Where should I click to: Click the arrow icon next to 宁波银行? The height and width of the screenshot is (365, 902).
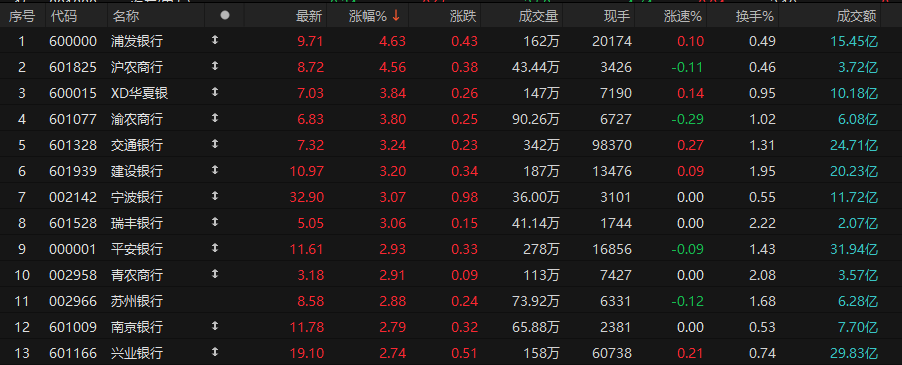(x=215, y=197)
